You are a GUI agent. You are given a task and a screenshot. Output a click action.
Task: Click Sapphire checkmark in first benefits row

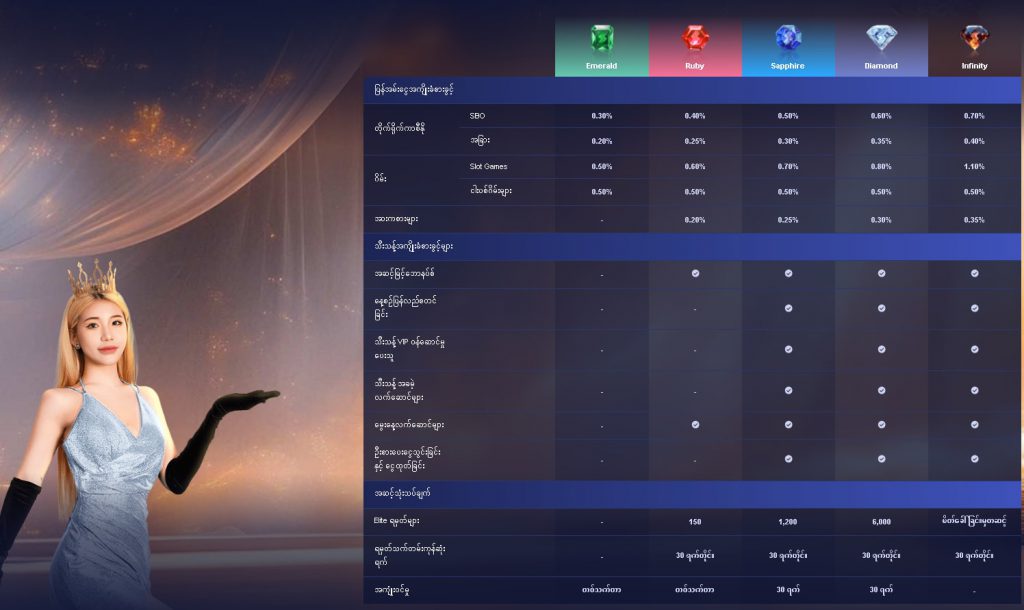click(788, 273)
